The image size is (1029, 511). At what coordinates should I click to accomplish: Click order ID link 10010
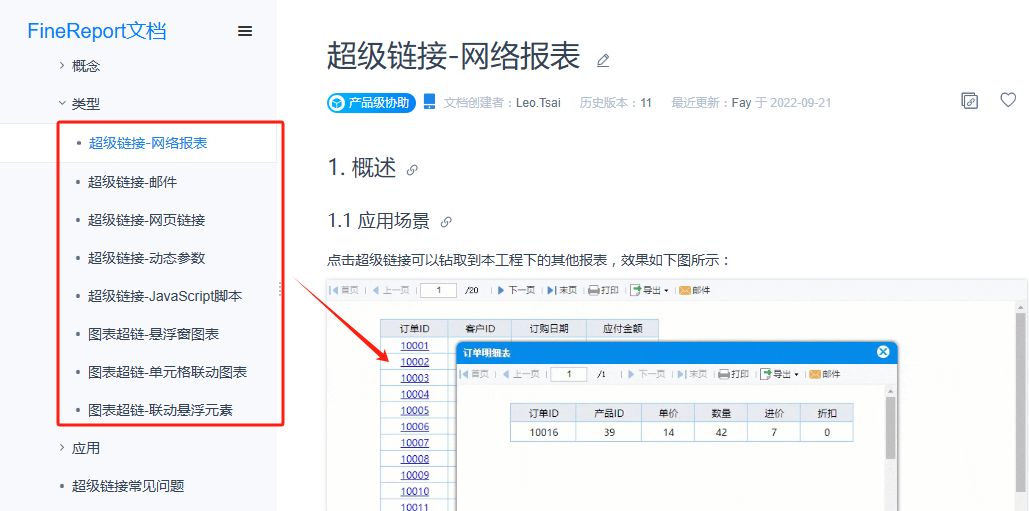coord(414,491)
